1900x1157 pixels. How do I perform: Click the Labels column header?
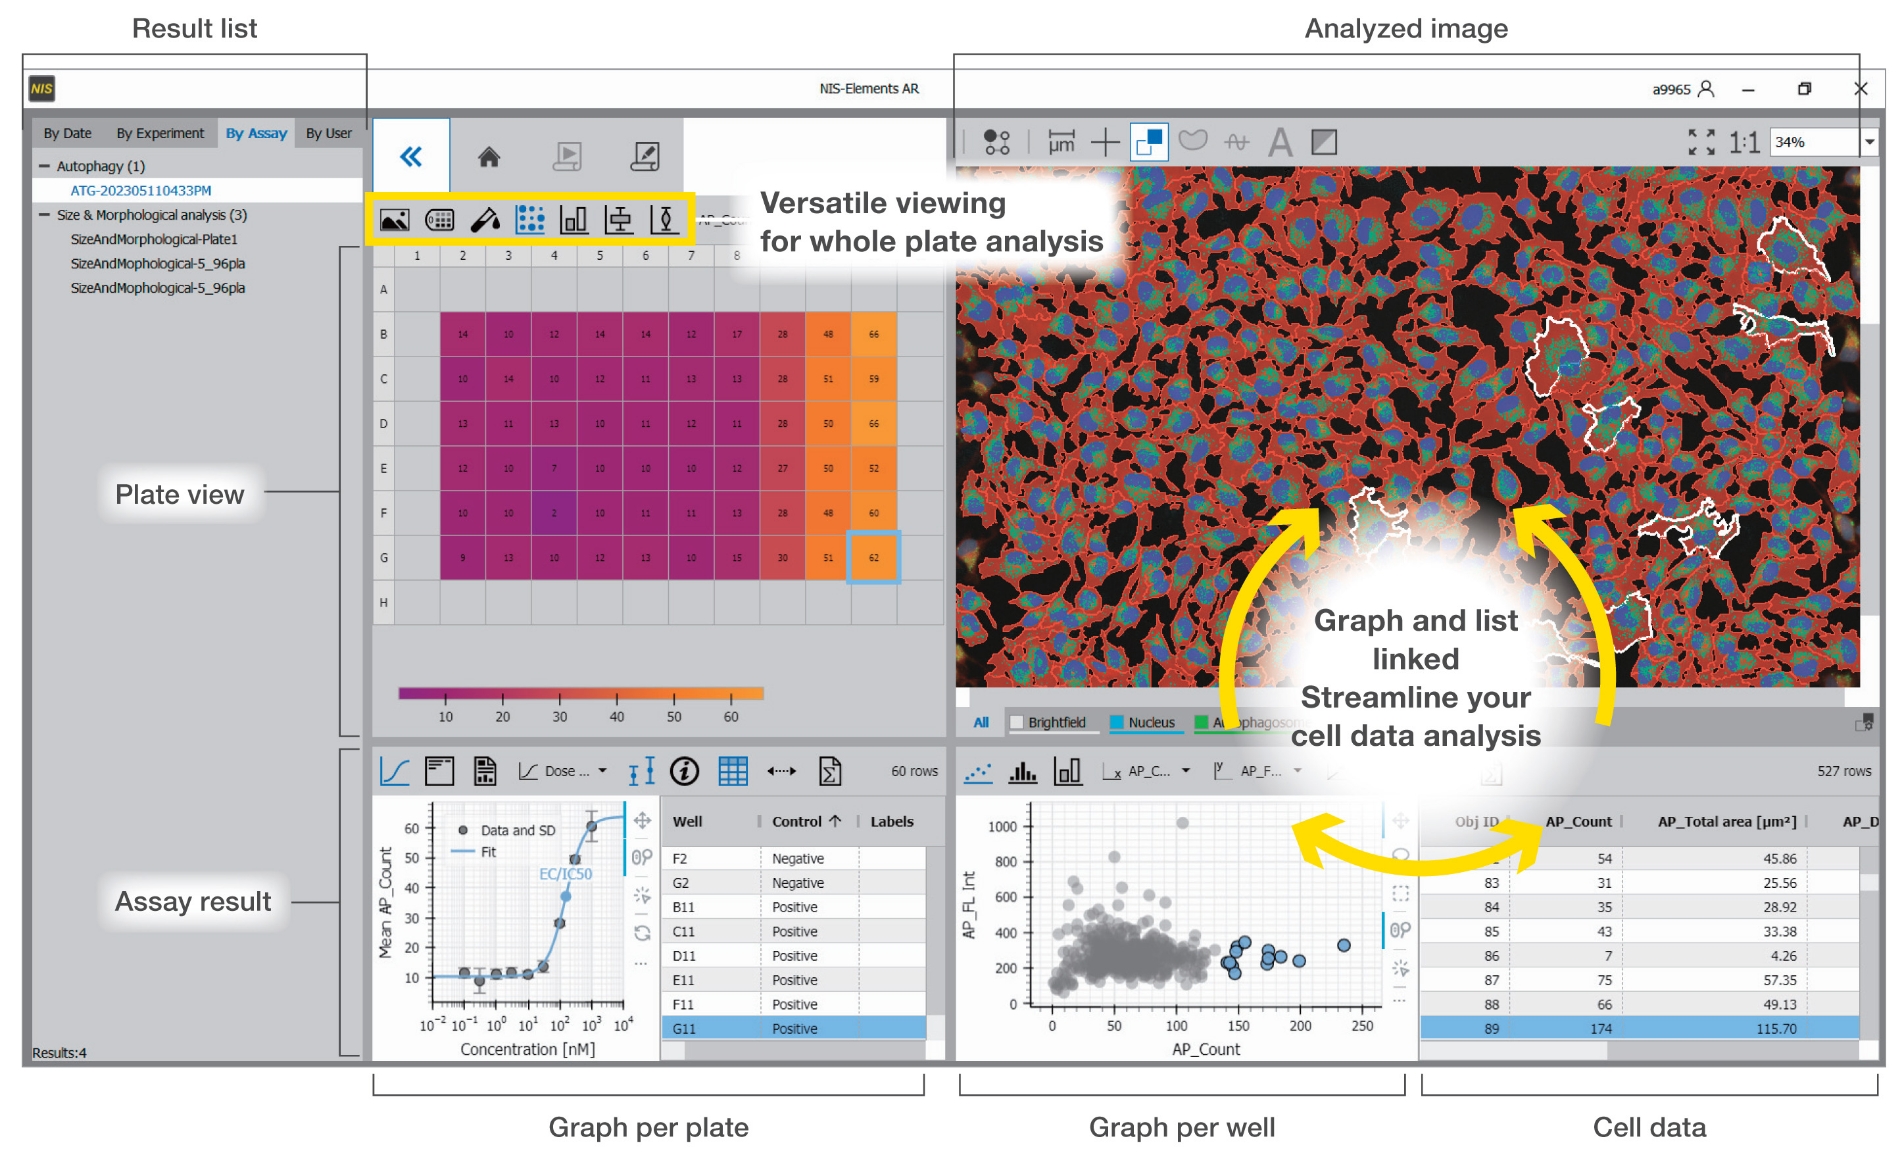(892, 822)
